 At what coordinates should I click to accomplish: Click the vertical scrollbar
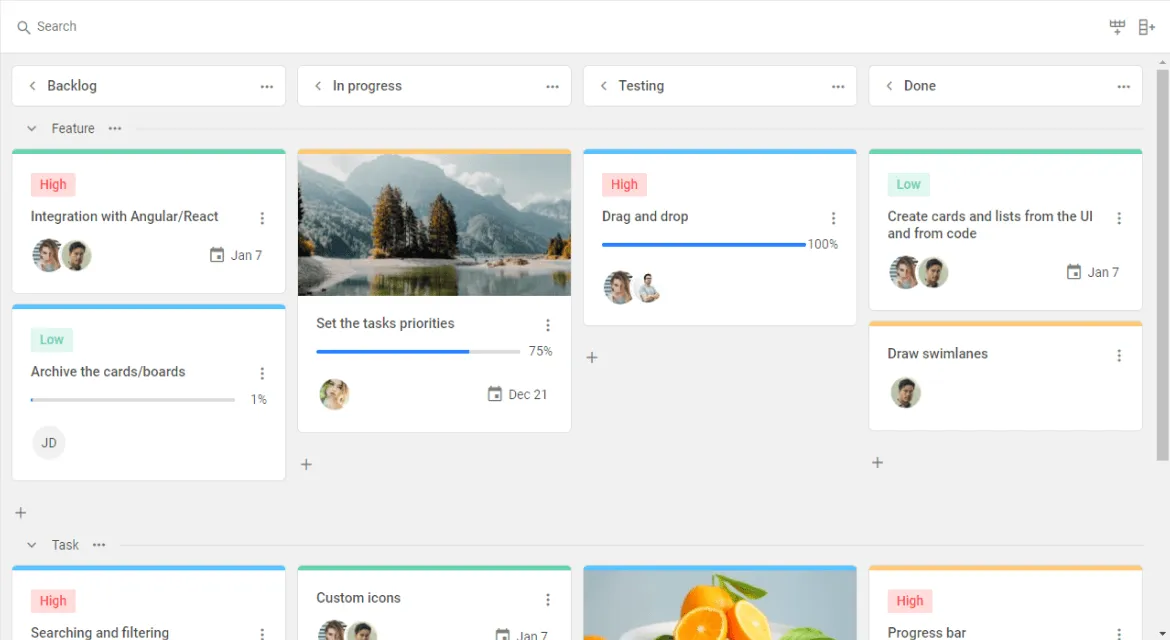point(1163,265)
